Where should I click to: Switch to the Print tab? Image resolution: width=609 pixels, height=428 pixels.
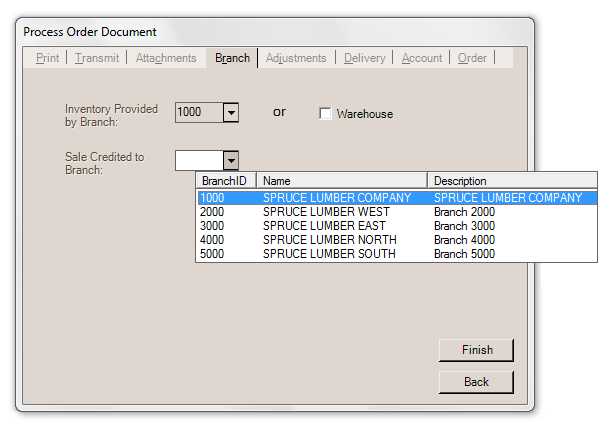(47, 58)
